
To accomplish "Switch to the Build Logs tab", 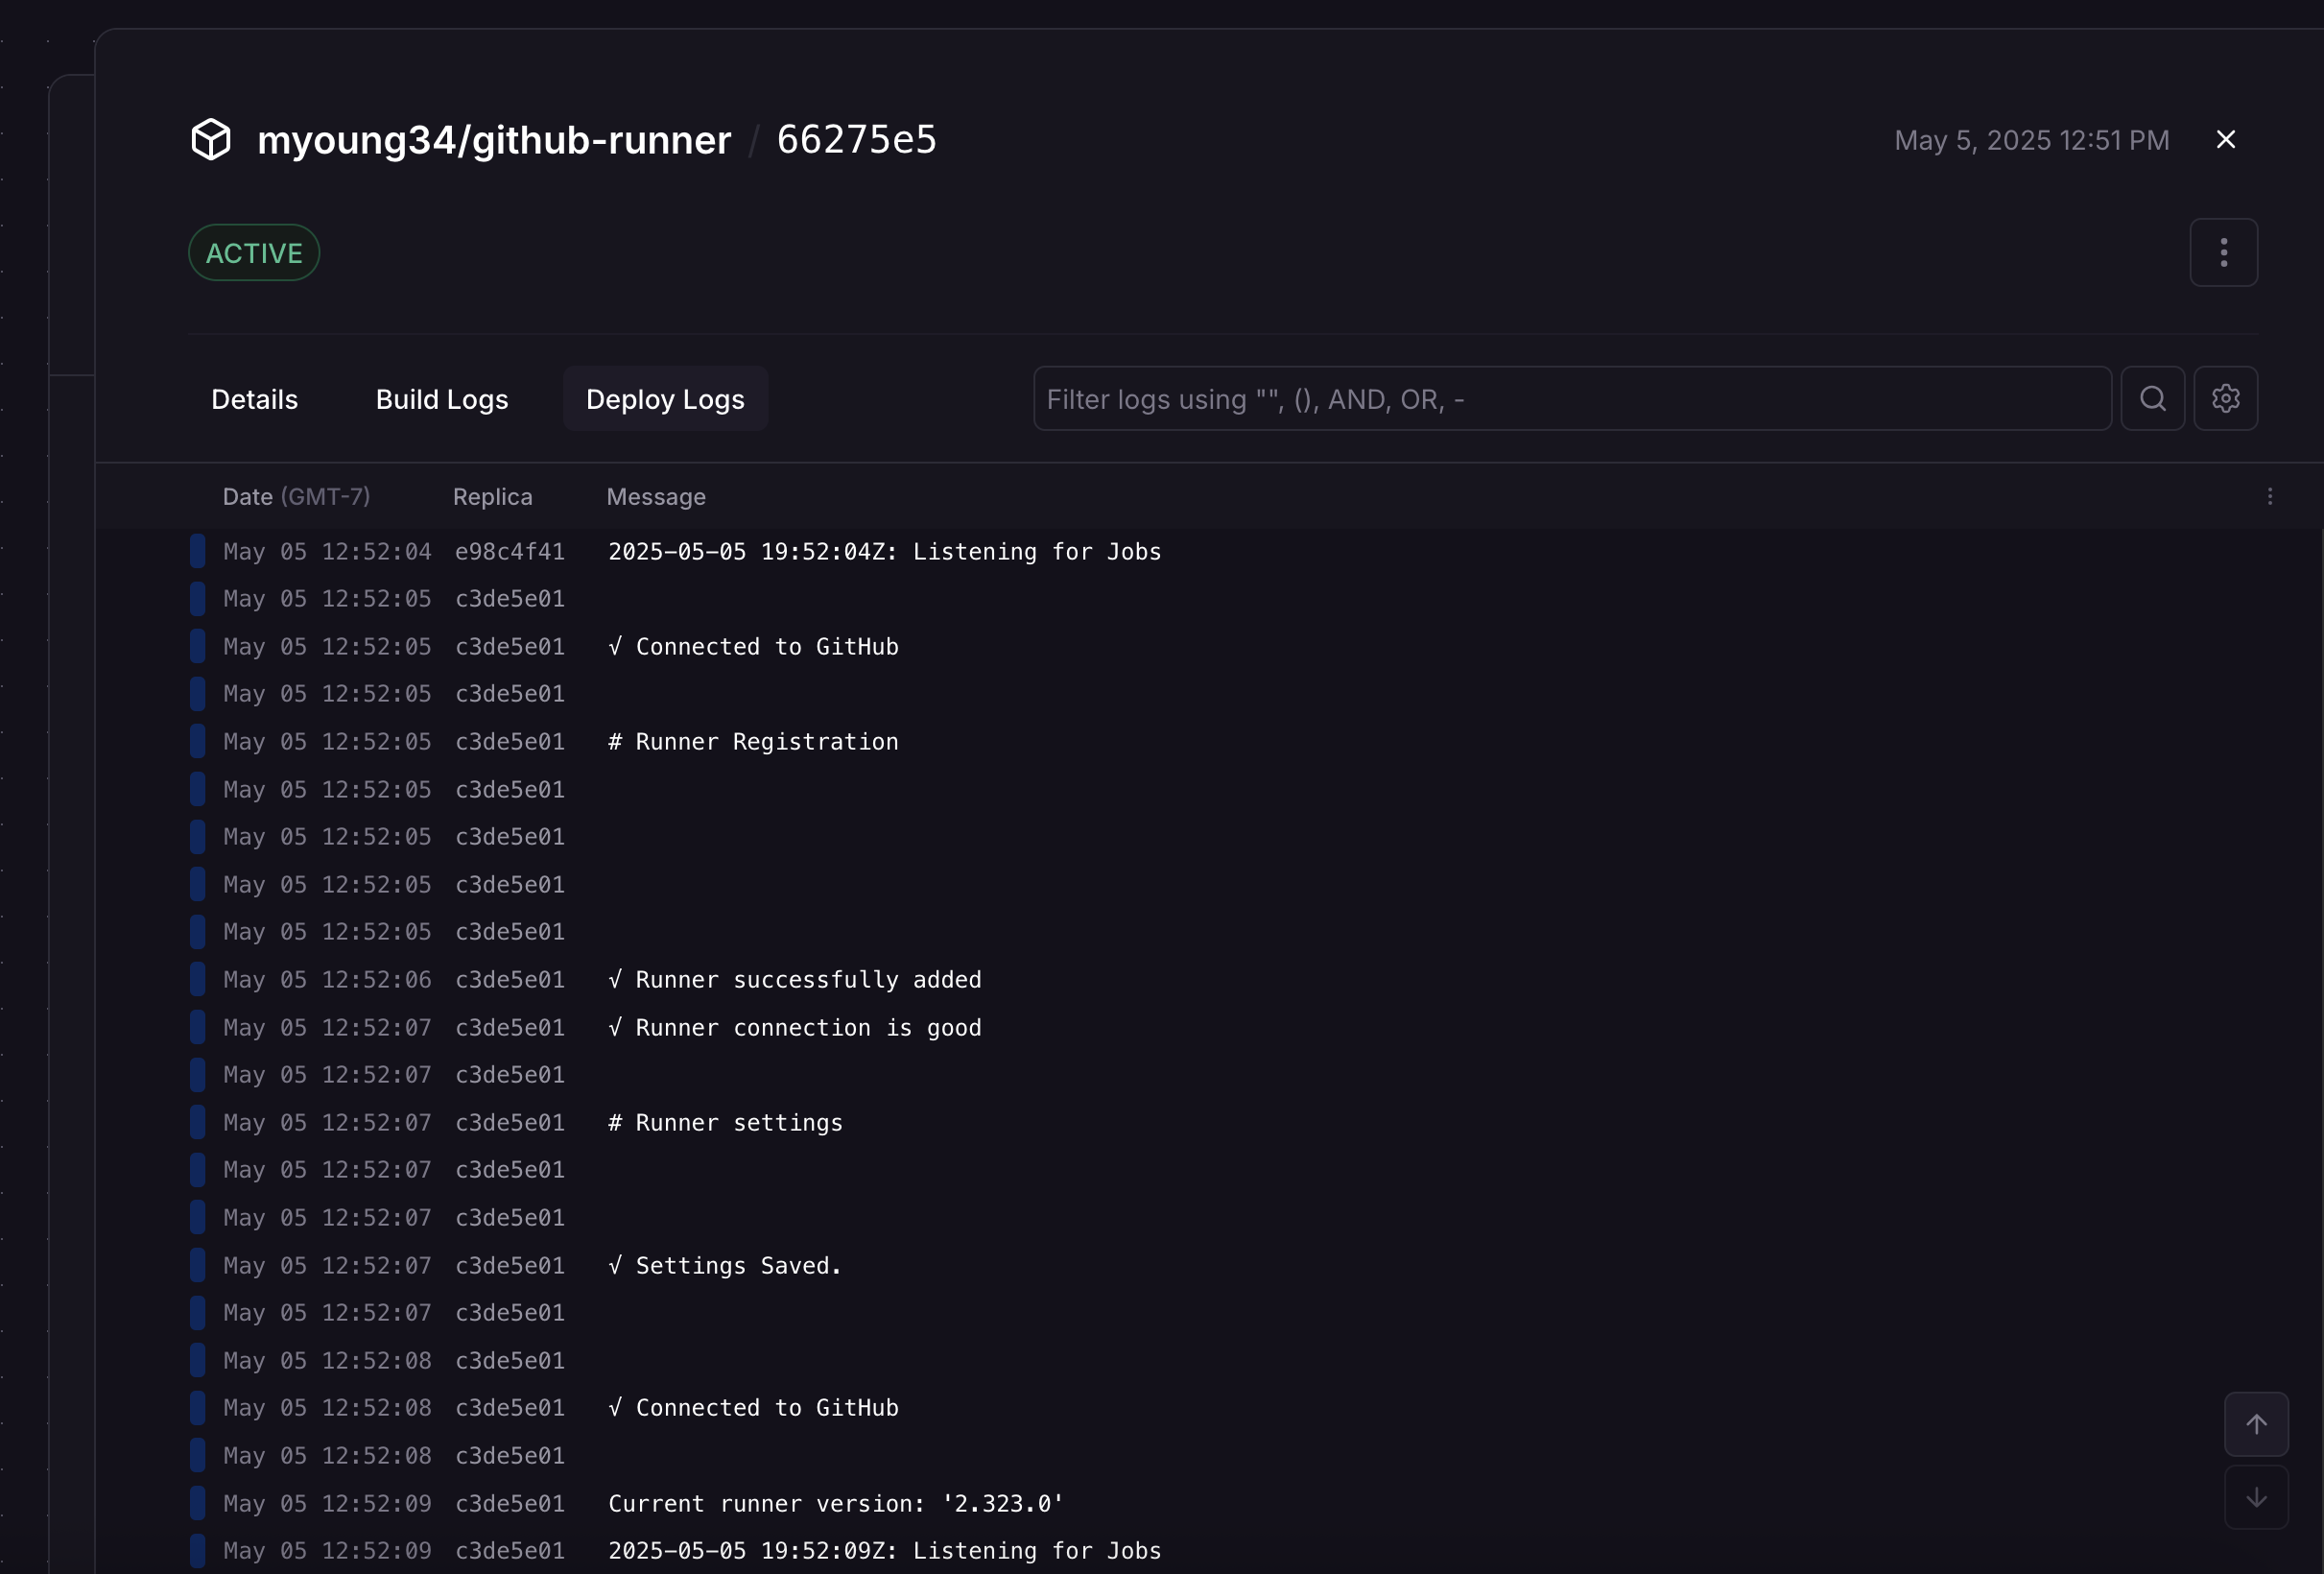I will 442,399.
